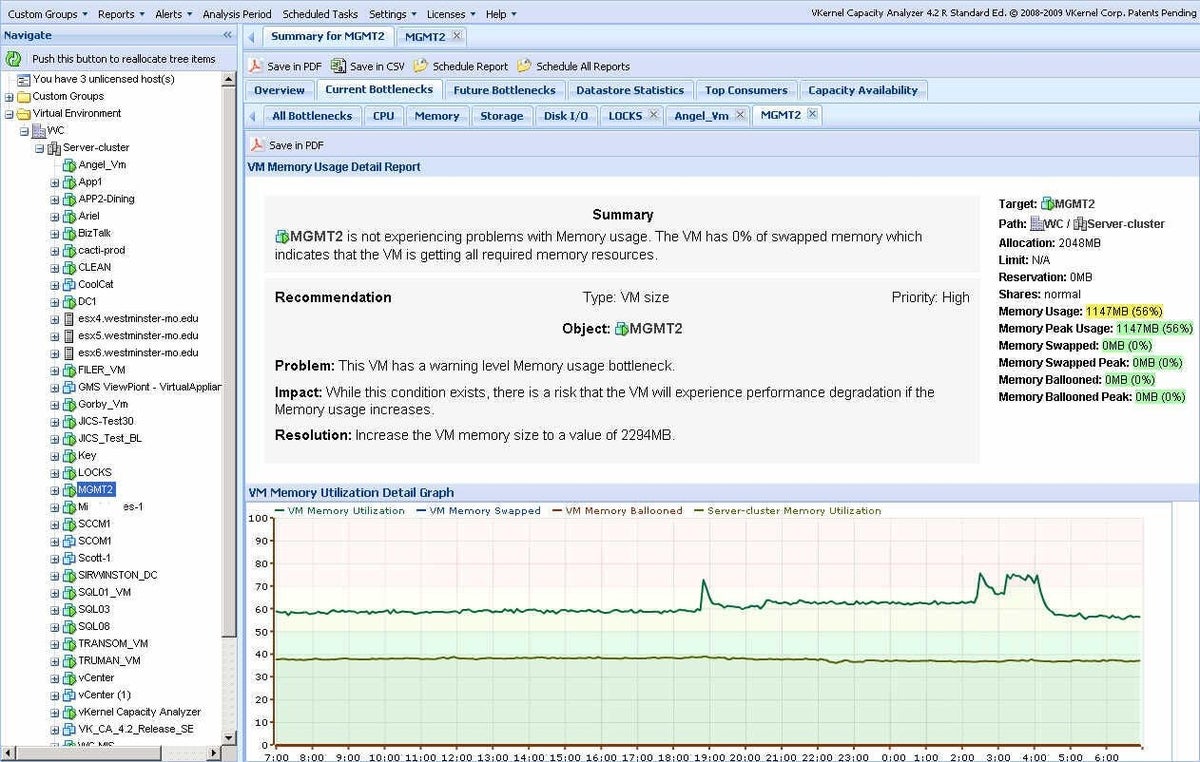Viewport: 1200px width, 762px height.
Task: Click the Virtual Environment folder icon in the tree
Action: pos(24,114)
